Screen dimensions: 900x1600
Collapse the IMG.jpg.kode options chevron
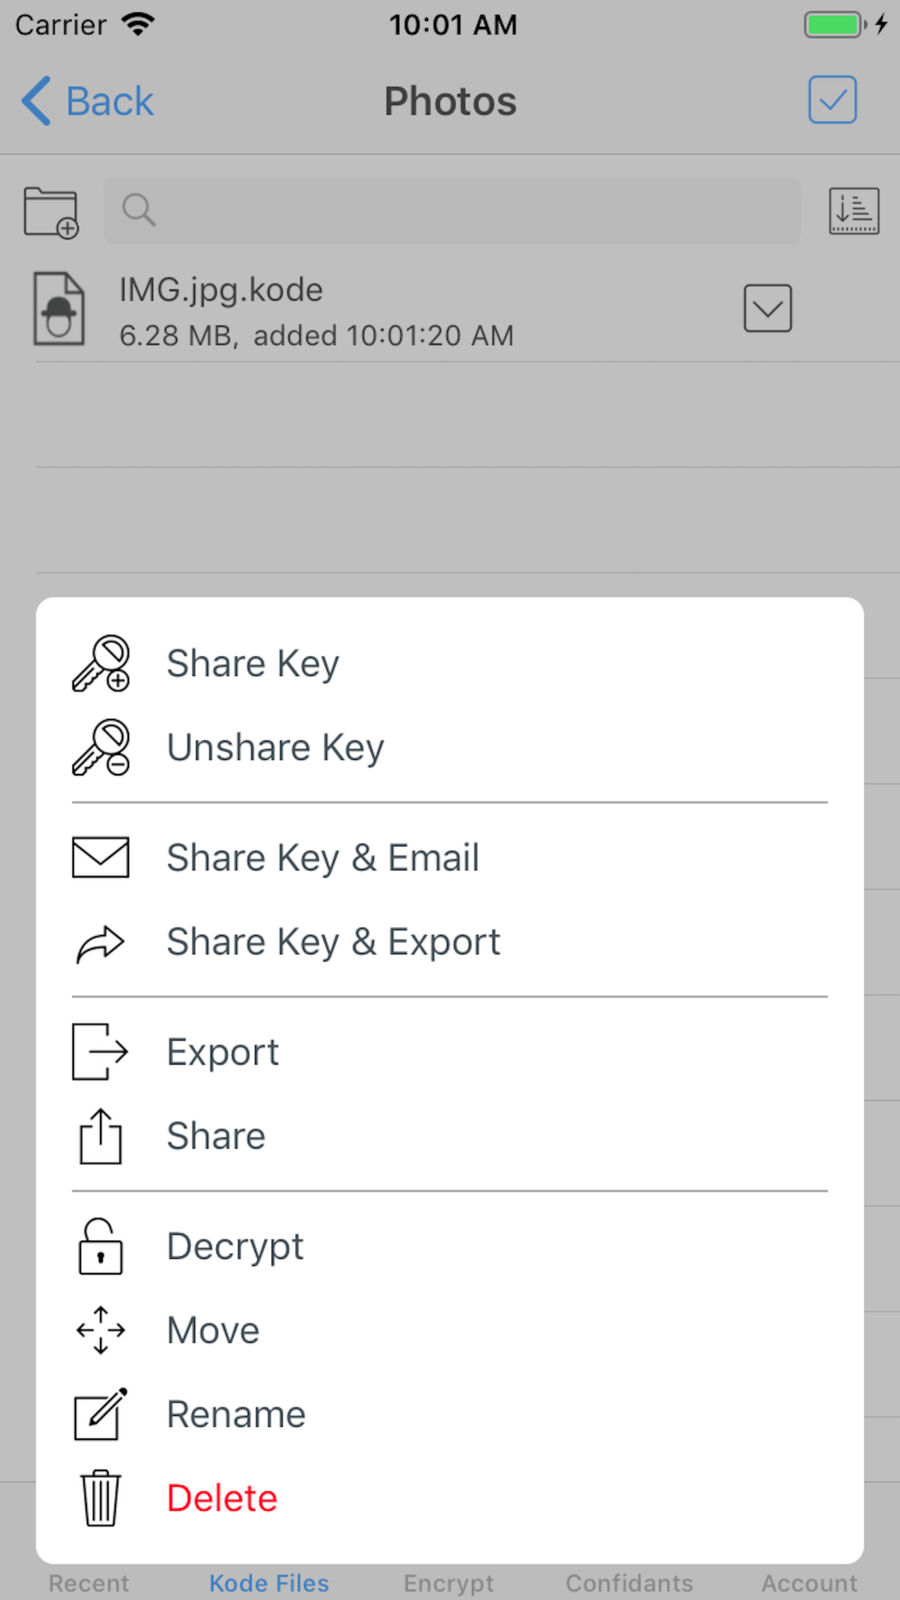[767, 308]
